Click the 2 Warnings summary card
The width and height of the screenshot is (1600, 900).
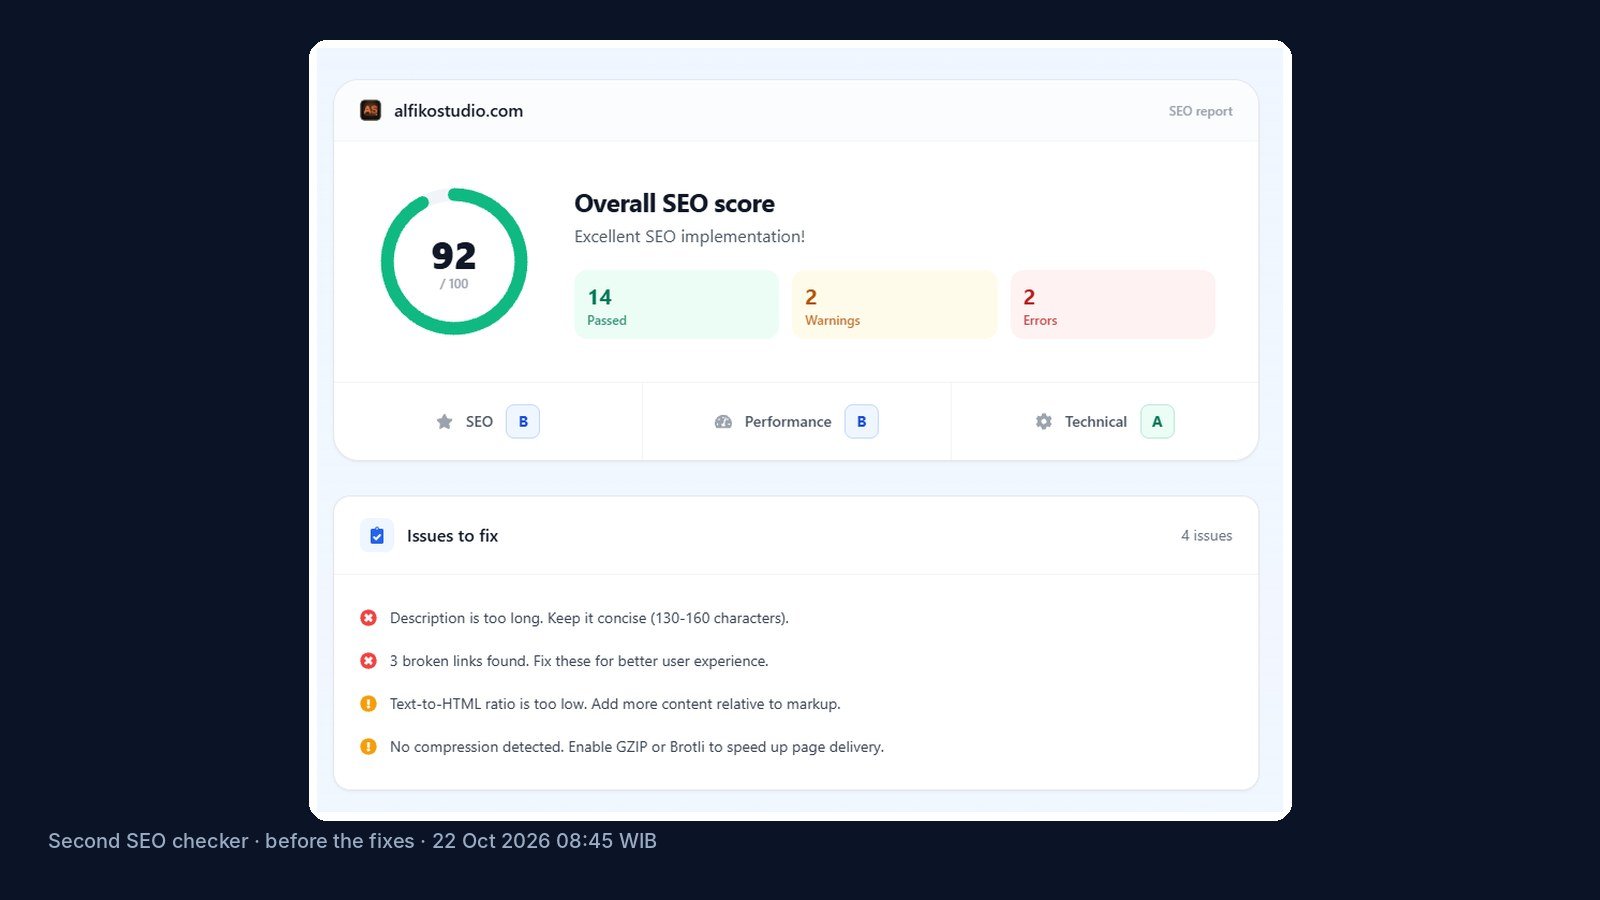click(x=895, y=305)
